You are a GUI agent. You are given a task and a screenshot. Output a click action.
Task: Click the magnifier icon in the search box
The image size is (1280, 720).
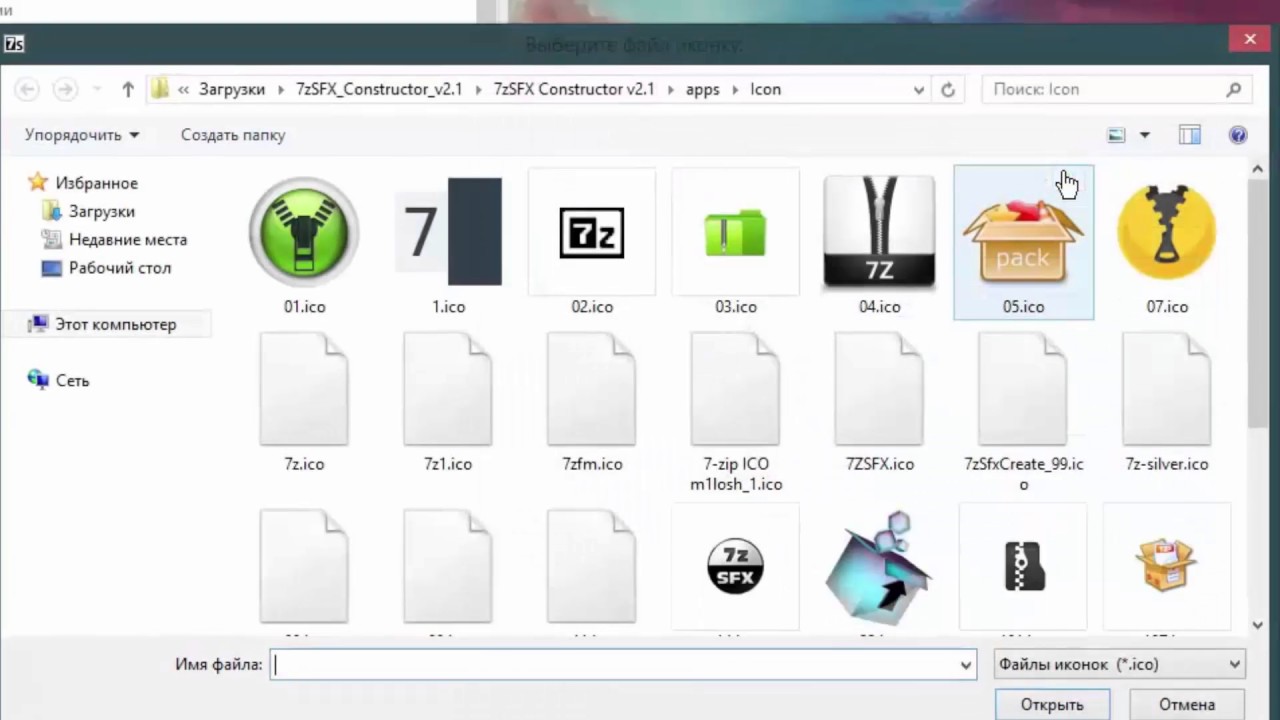point(1234,89)
